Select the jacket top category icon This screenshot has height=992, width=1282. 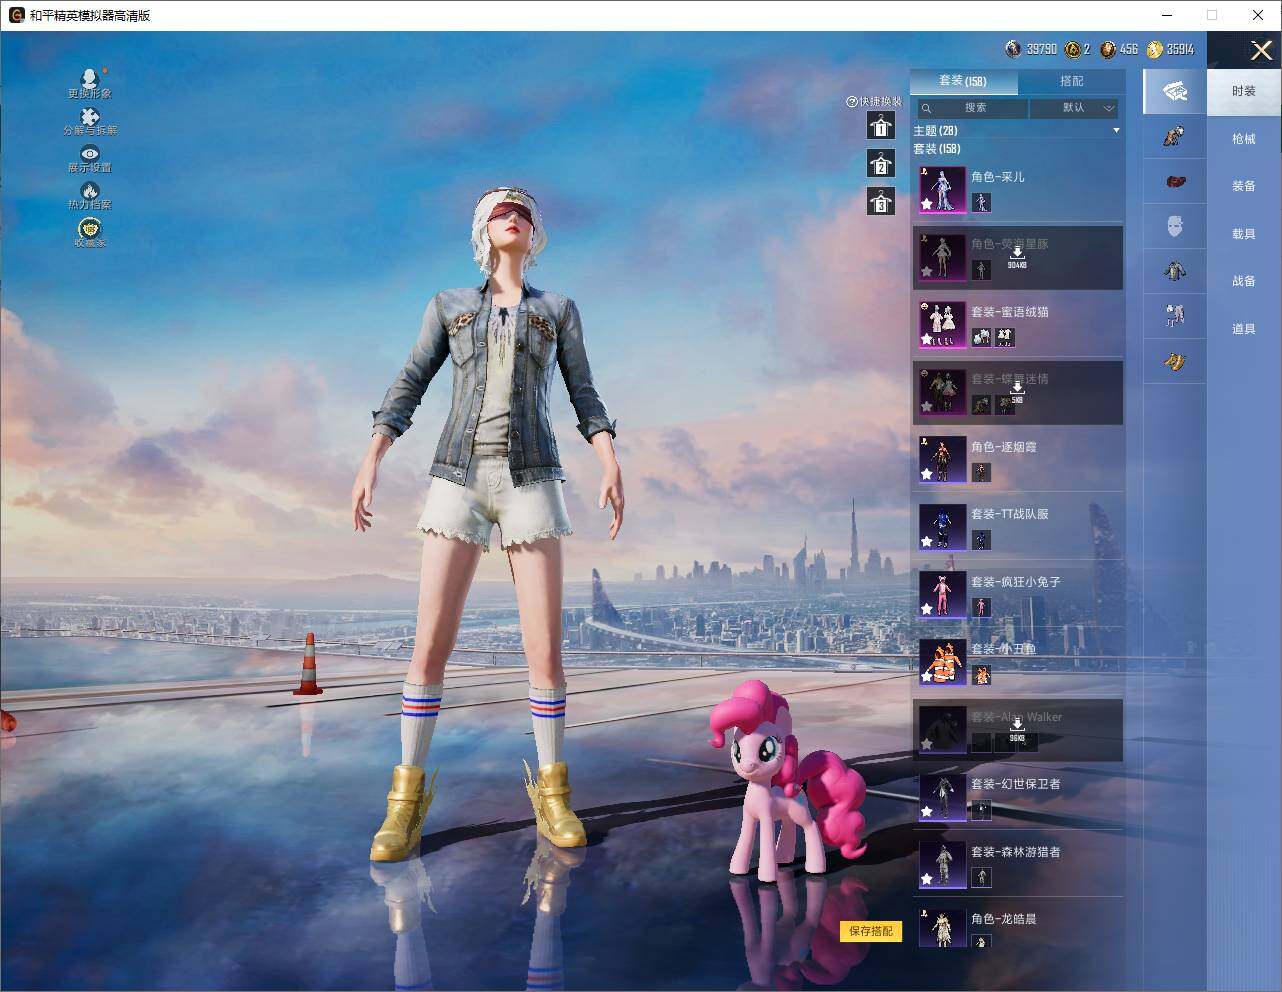[x=1175, y=271]
